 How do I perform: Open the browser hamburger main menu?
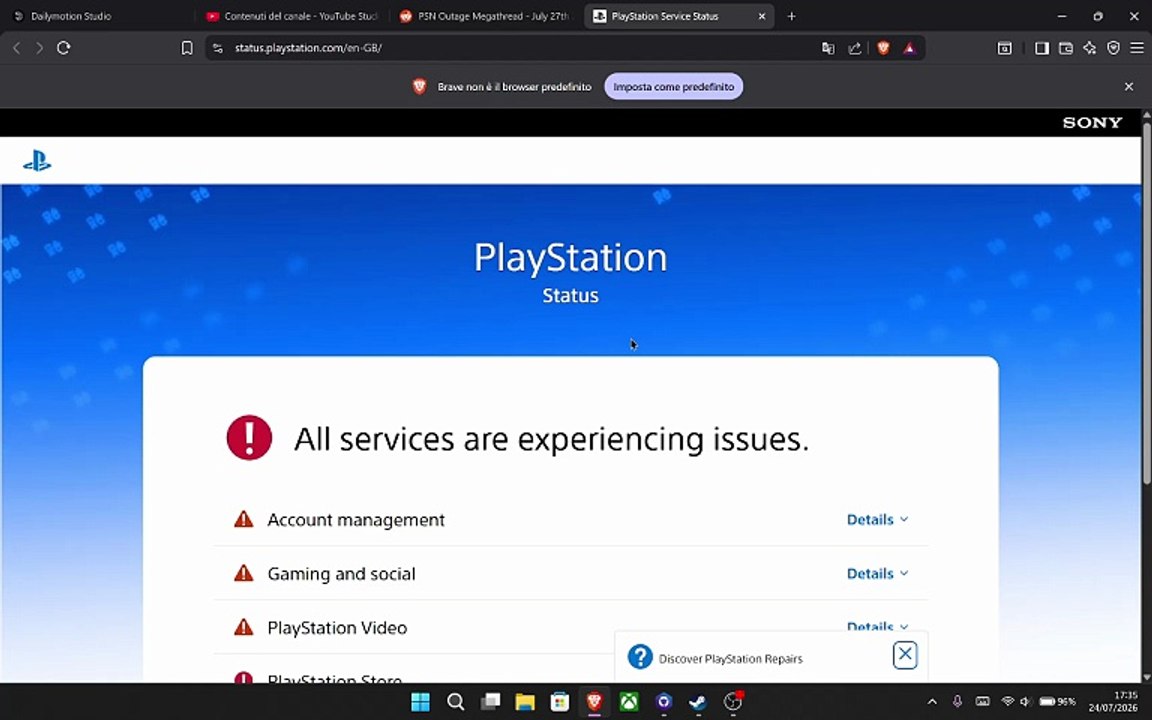[1137, 48]
